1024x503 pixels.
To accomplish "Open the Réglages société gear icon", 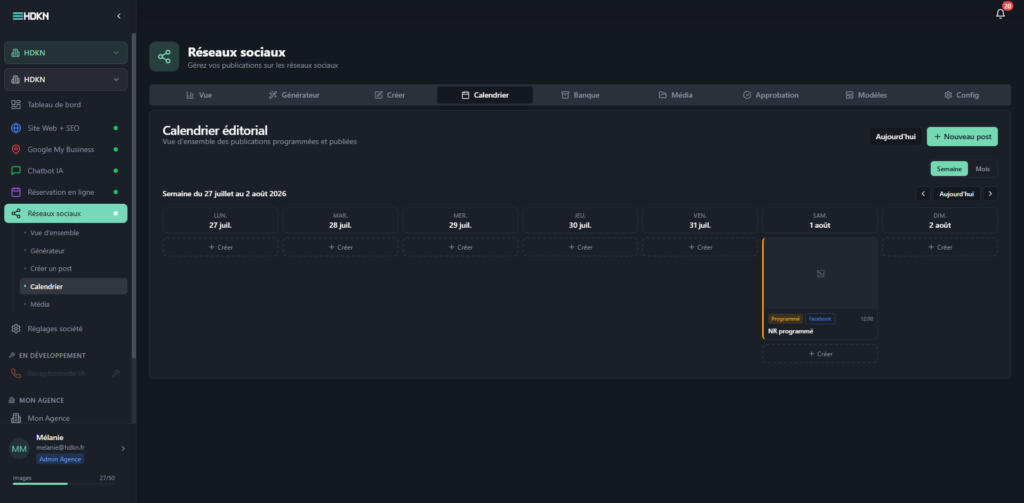I will pyautogui.click(x=16, y=329).
